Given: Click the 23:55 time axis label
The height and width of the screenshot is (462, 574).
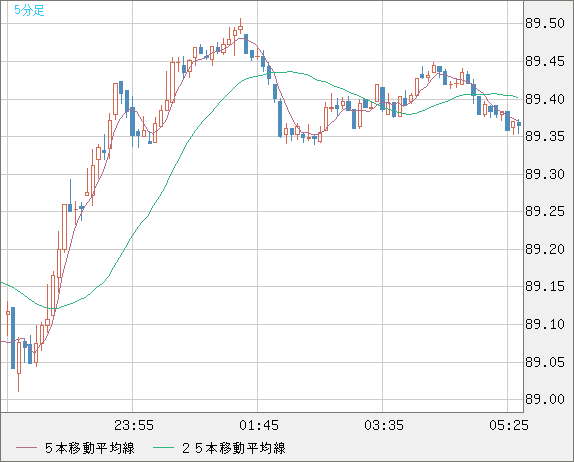Looking at the screenshot, I should click(134, 425).
